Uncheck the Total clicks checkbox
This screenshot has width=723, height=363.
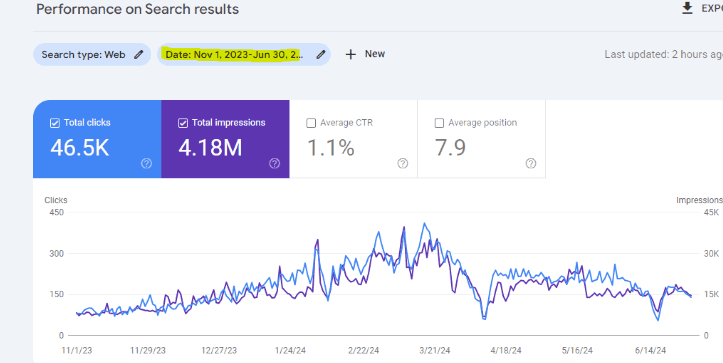55,123
